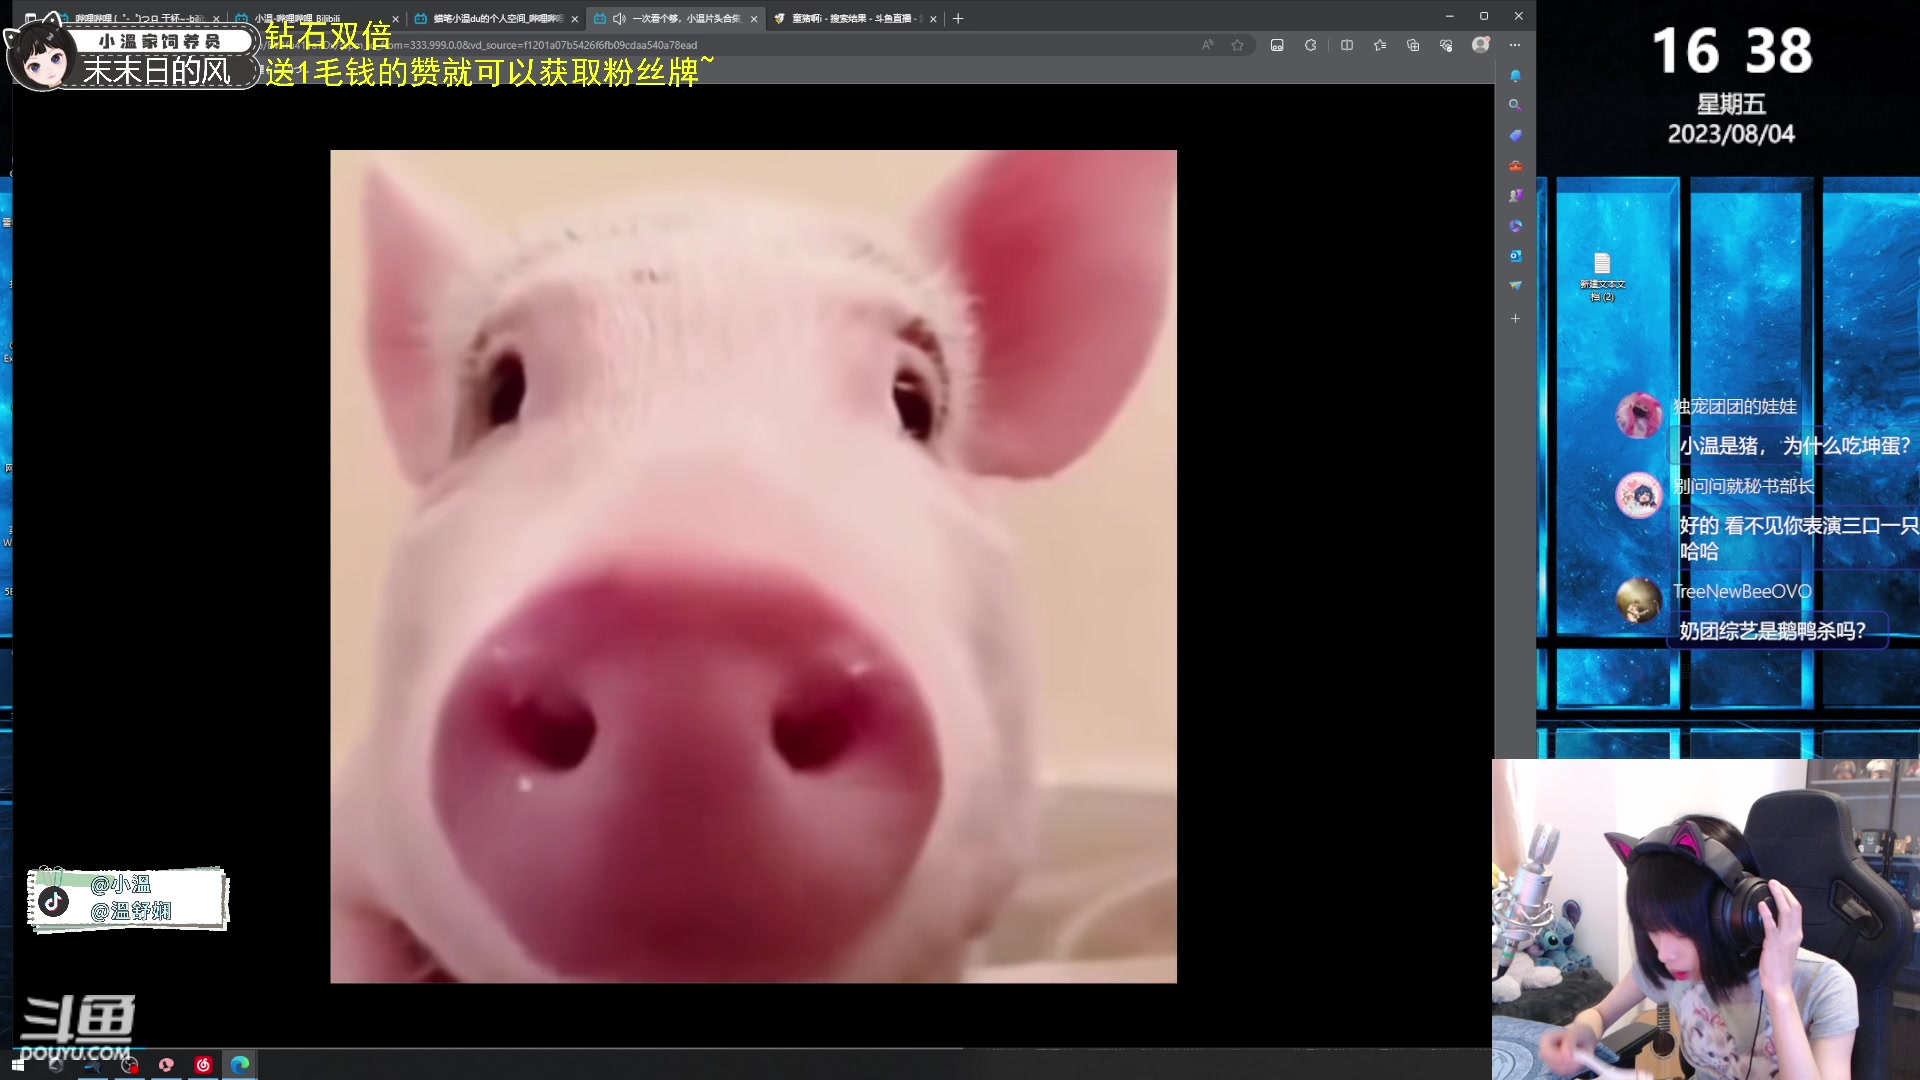Screen dimensions: 1920x1080
Task: Open the pink round taskbar app icon
Action: [x=166, y=1065]
